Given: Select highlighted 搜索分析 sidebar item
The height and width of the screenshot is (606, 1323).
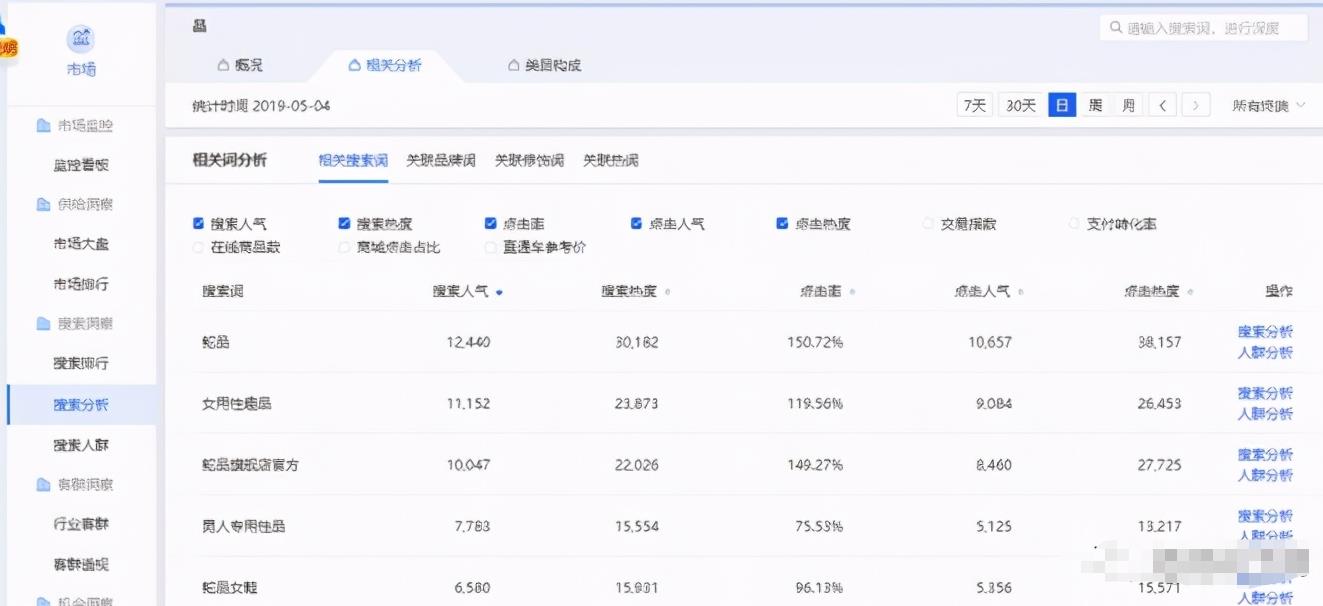Looking at the screenshot, I should click(81, 405).
